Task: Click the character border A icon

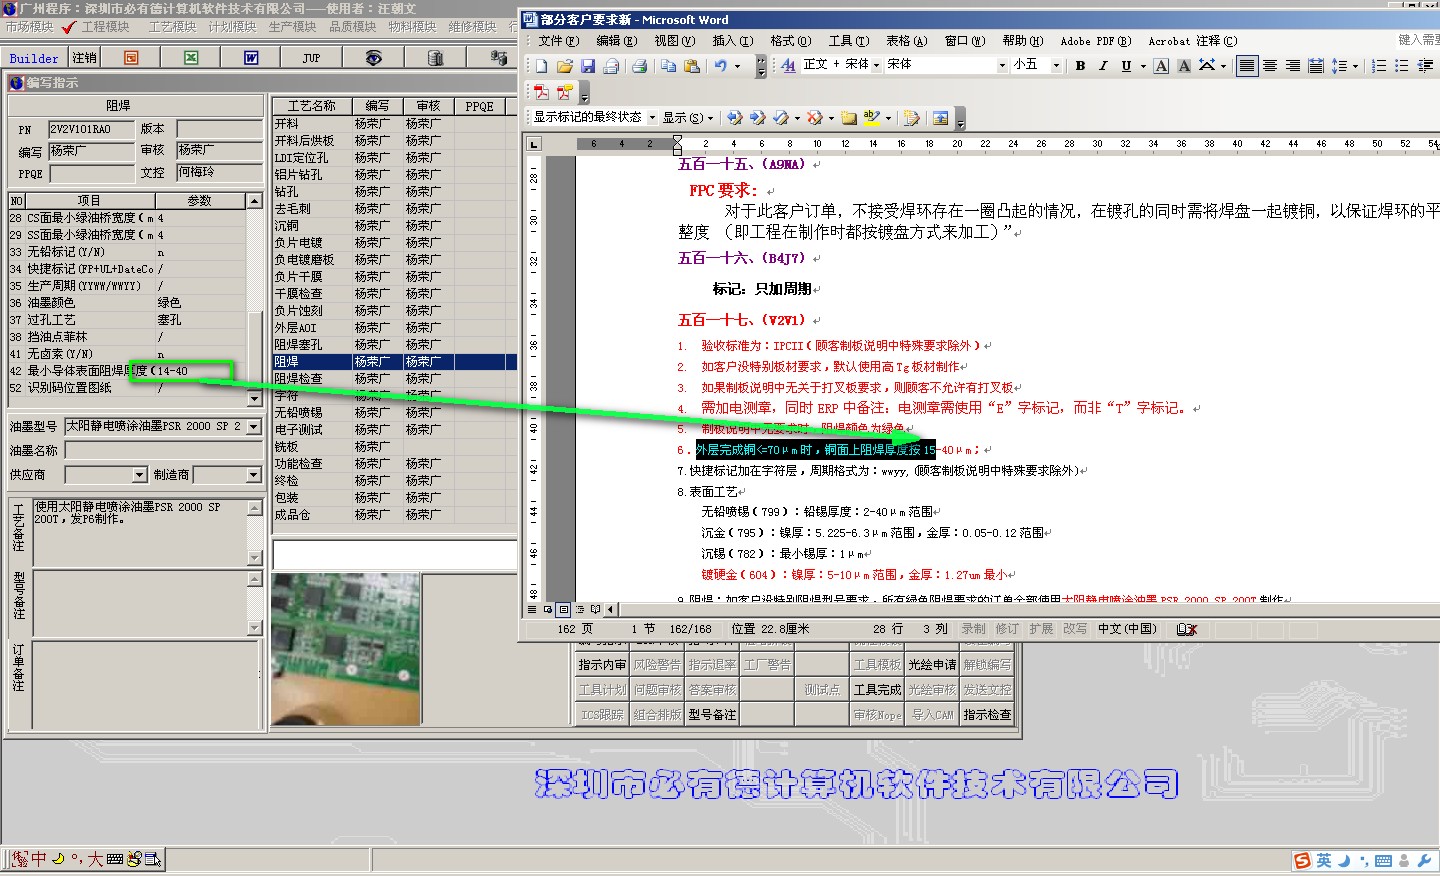Action: tap(1161, 66)
